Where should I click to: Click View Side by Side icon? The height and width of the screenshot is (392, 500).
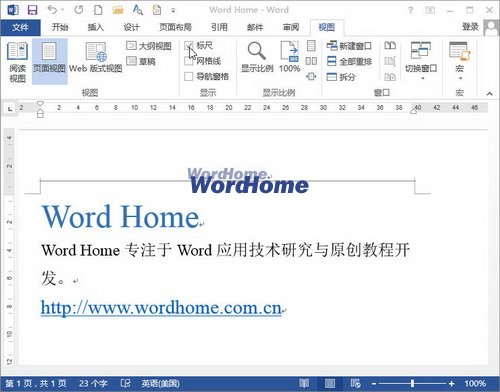click(390, 46)
